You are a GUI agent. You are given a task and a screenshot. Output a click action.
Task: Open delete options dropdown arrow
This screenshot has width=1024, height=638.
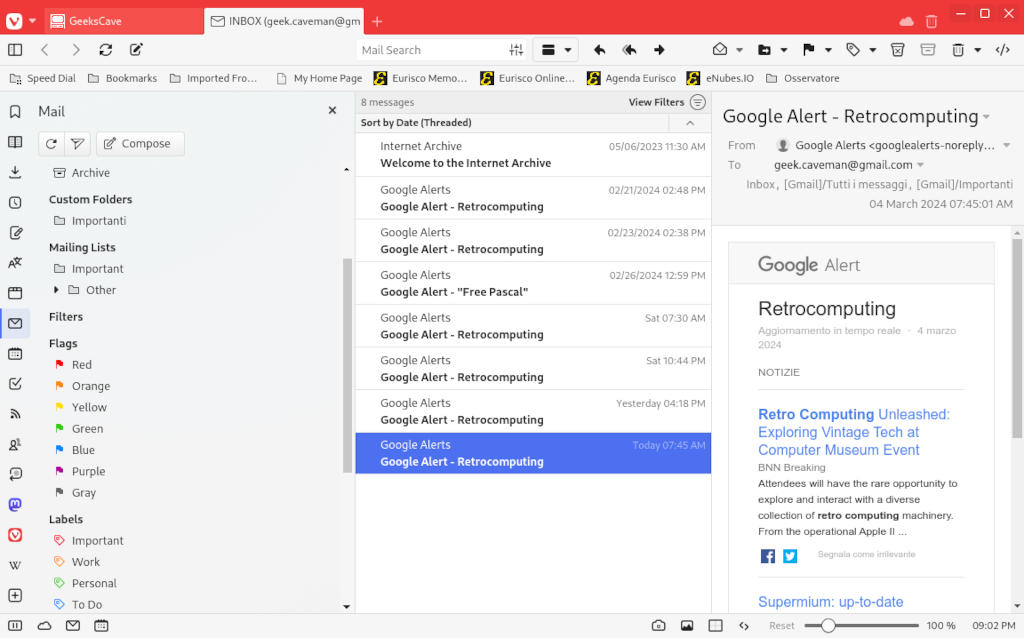point(978,50)
